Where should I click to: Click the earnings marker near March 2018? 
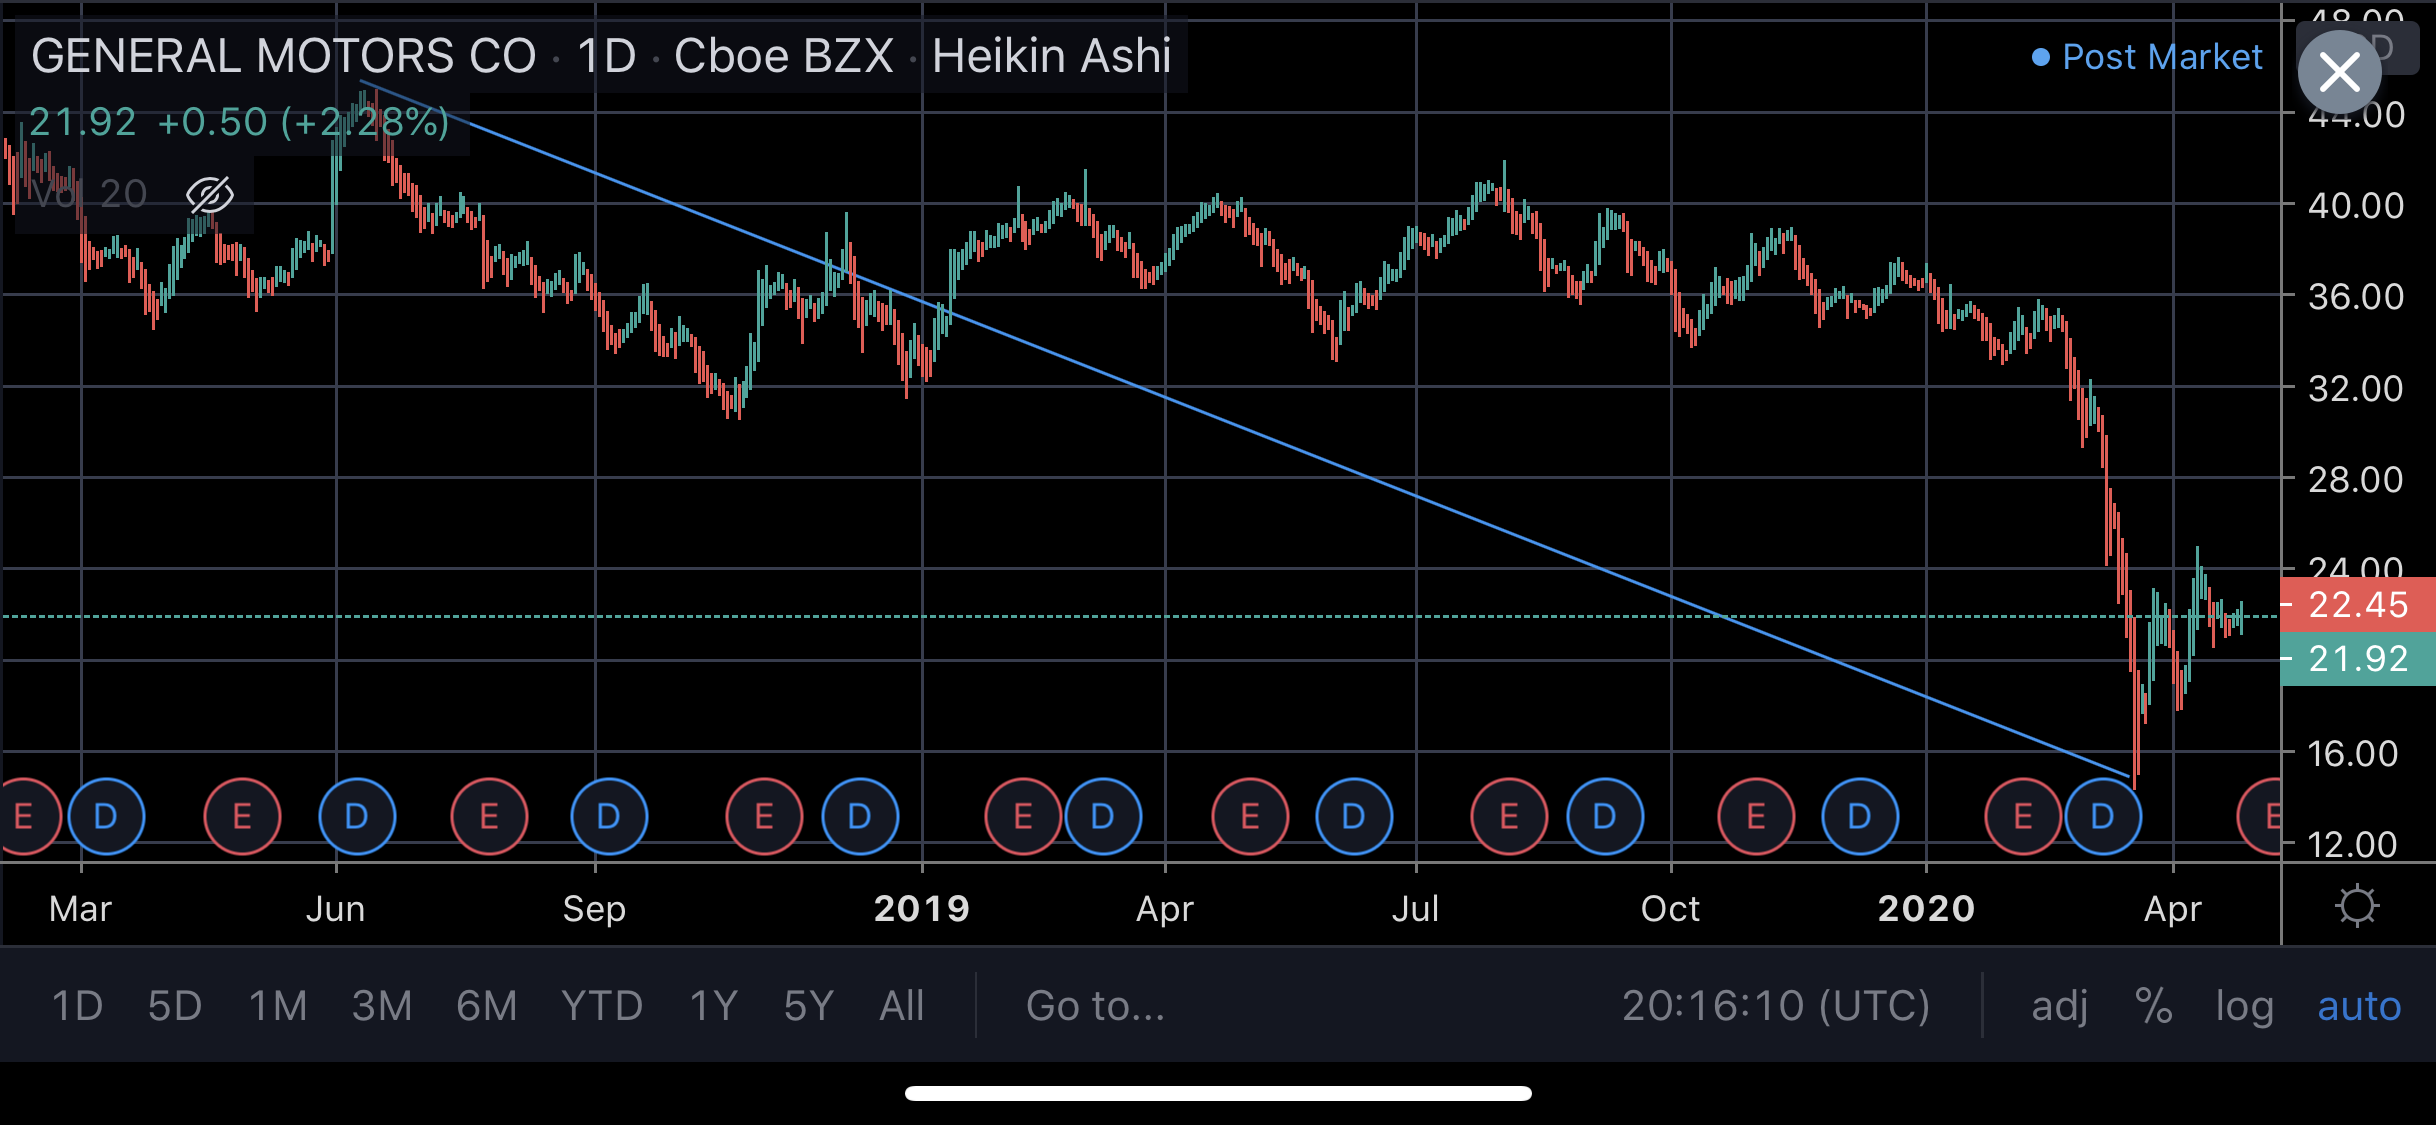tap(24, 816)
